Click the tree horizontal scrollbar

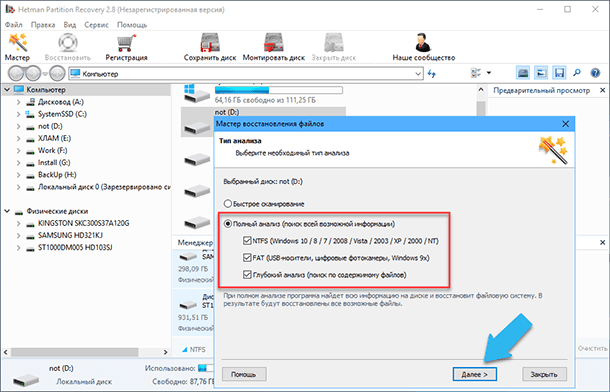(75, 352)
